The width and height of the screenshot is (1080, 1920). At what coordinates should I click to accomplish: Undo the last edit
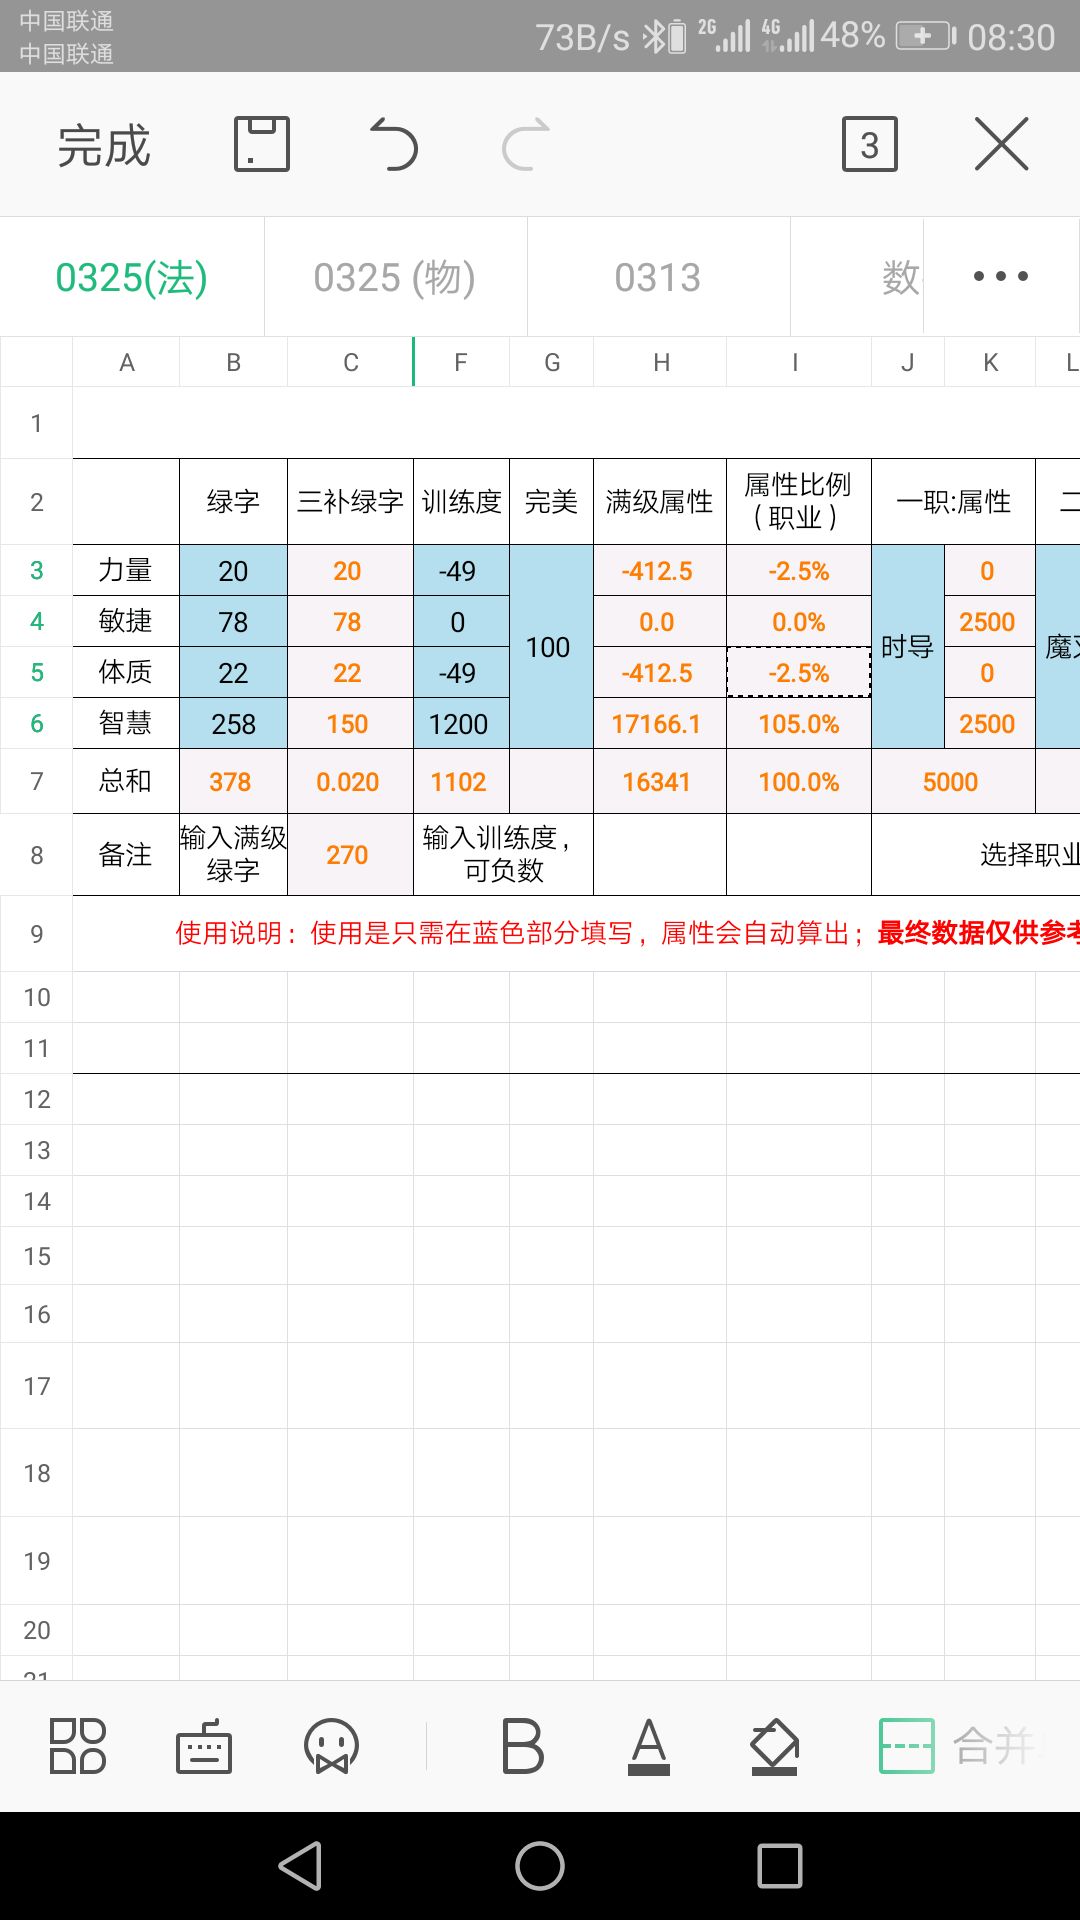393,144
